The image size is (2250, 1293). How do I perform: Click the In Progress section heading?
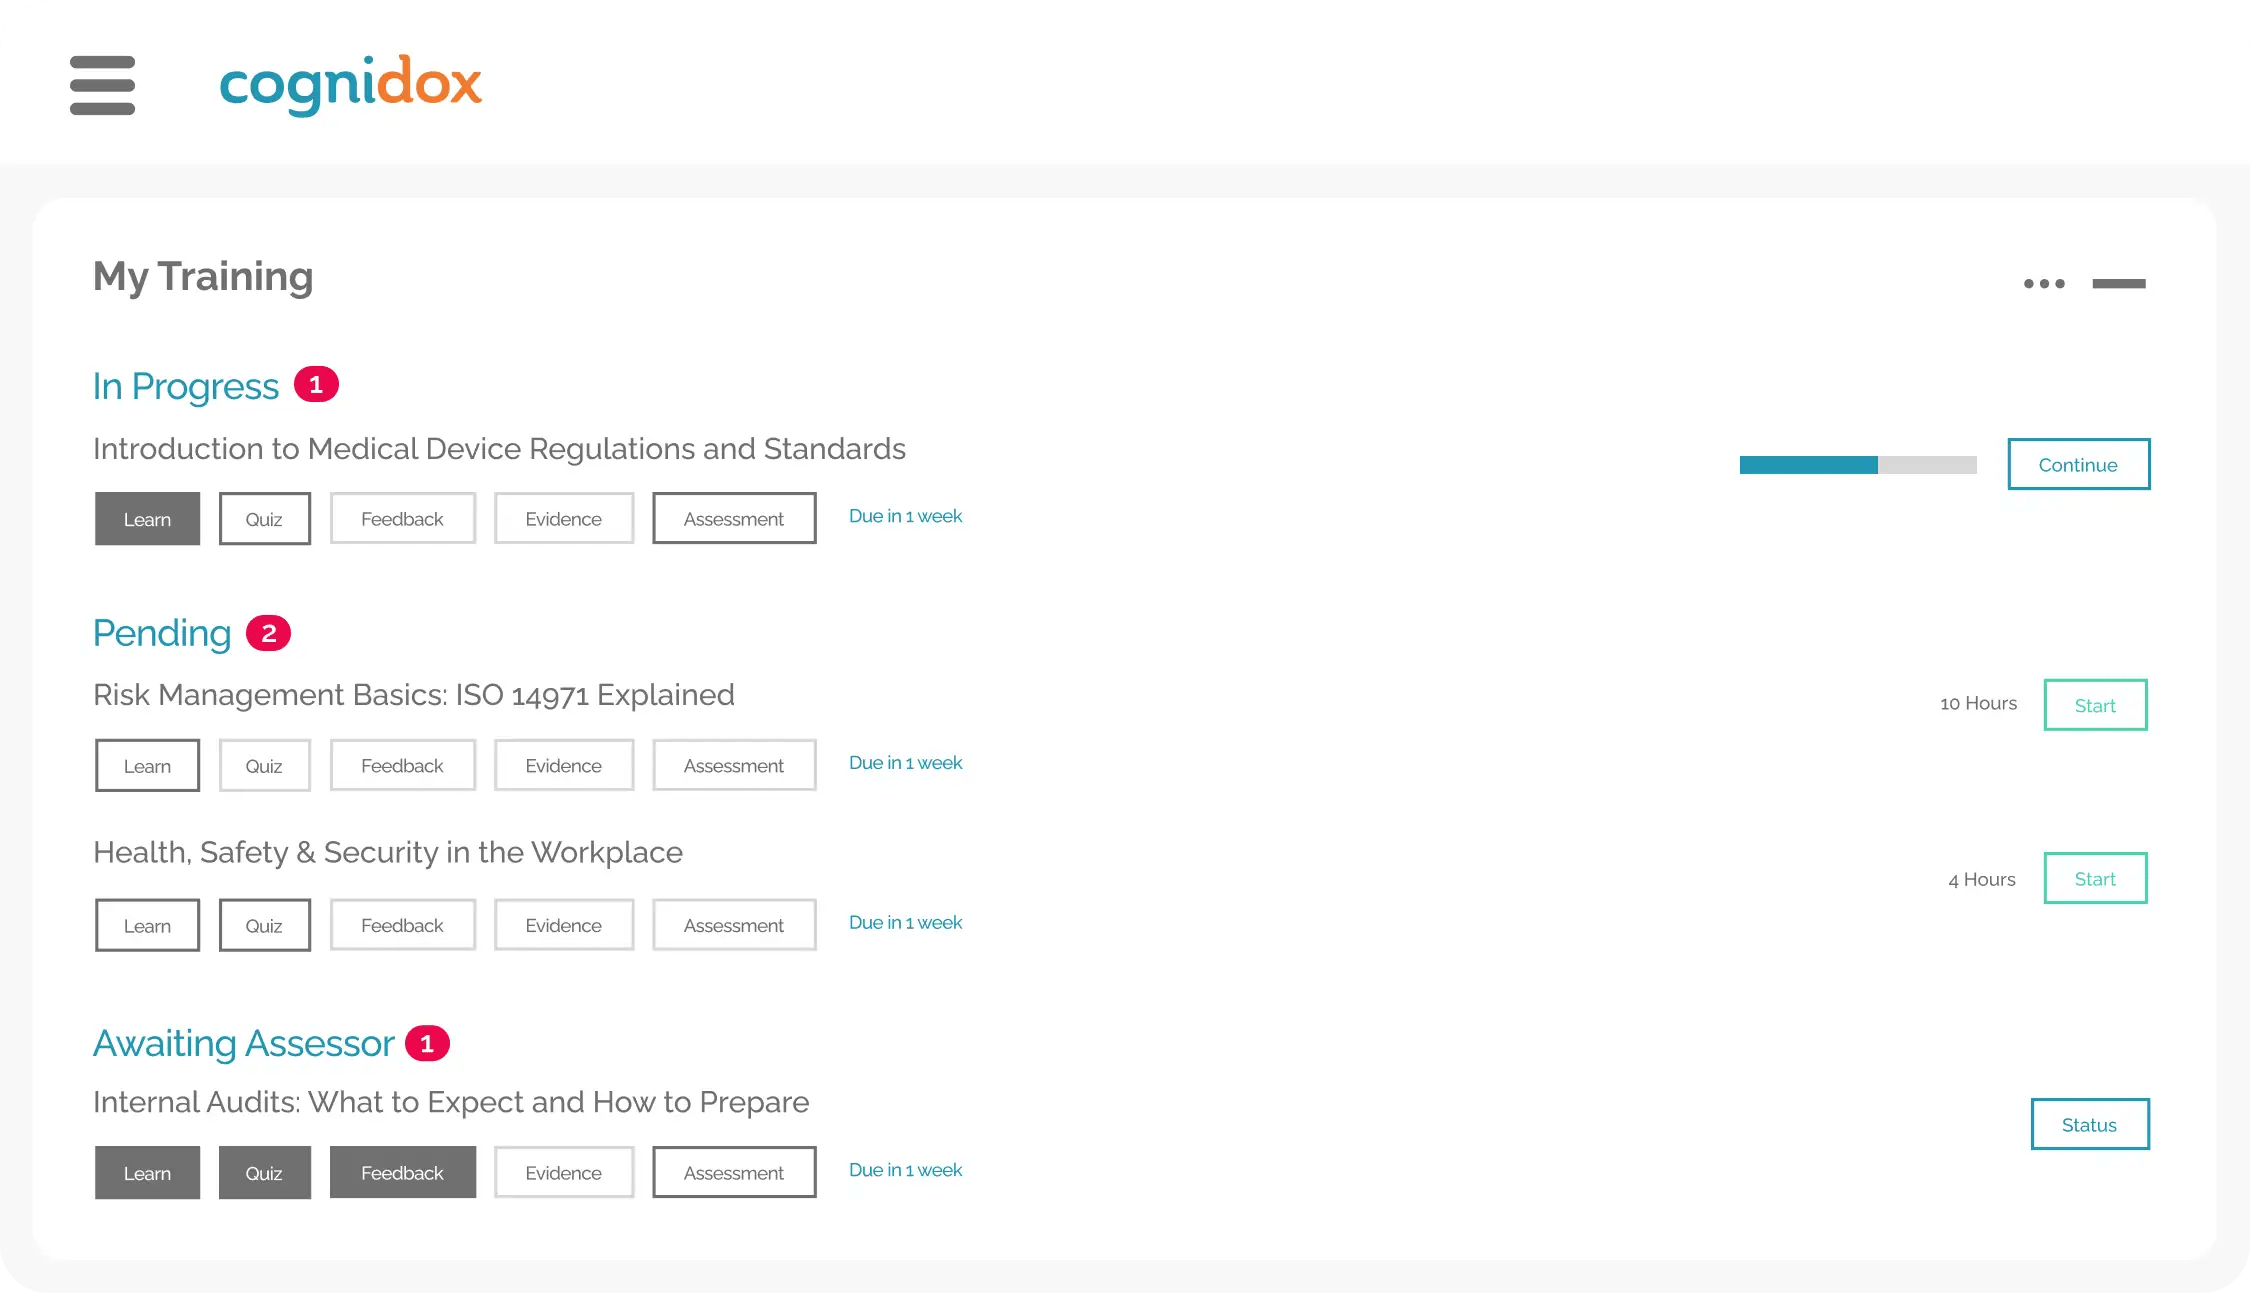point(186,386)
